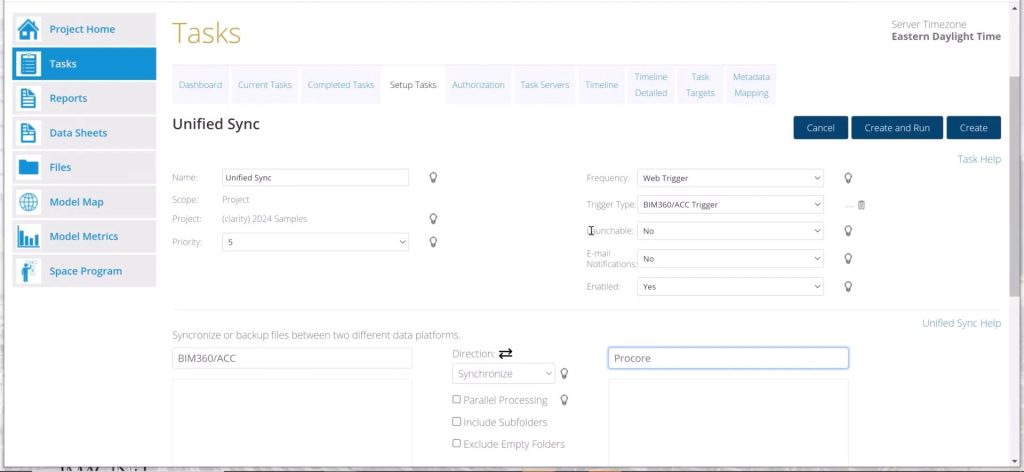Click the Data Sheets icon
Screen dimensions: 1024x472
tap(29, 133)
